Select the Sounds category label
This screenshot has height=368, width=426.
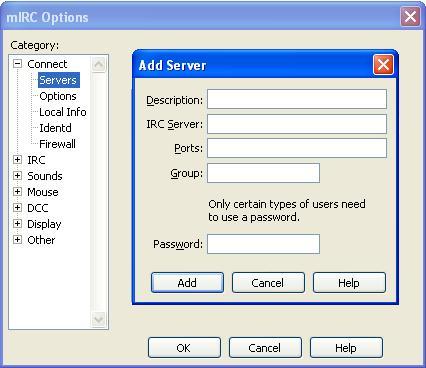click(x=45, y=176)
